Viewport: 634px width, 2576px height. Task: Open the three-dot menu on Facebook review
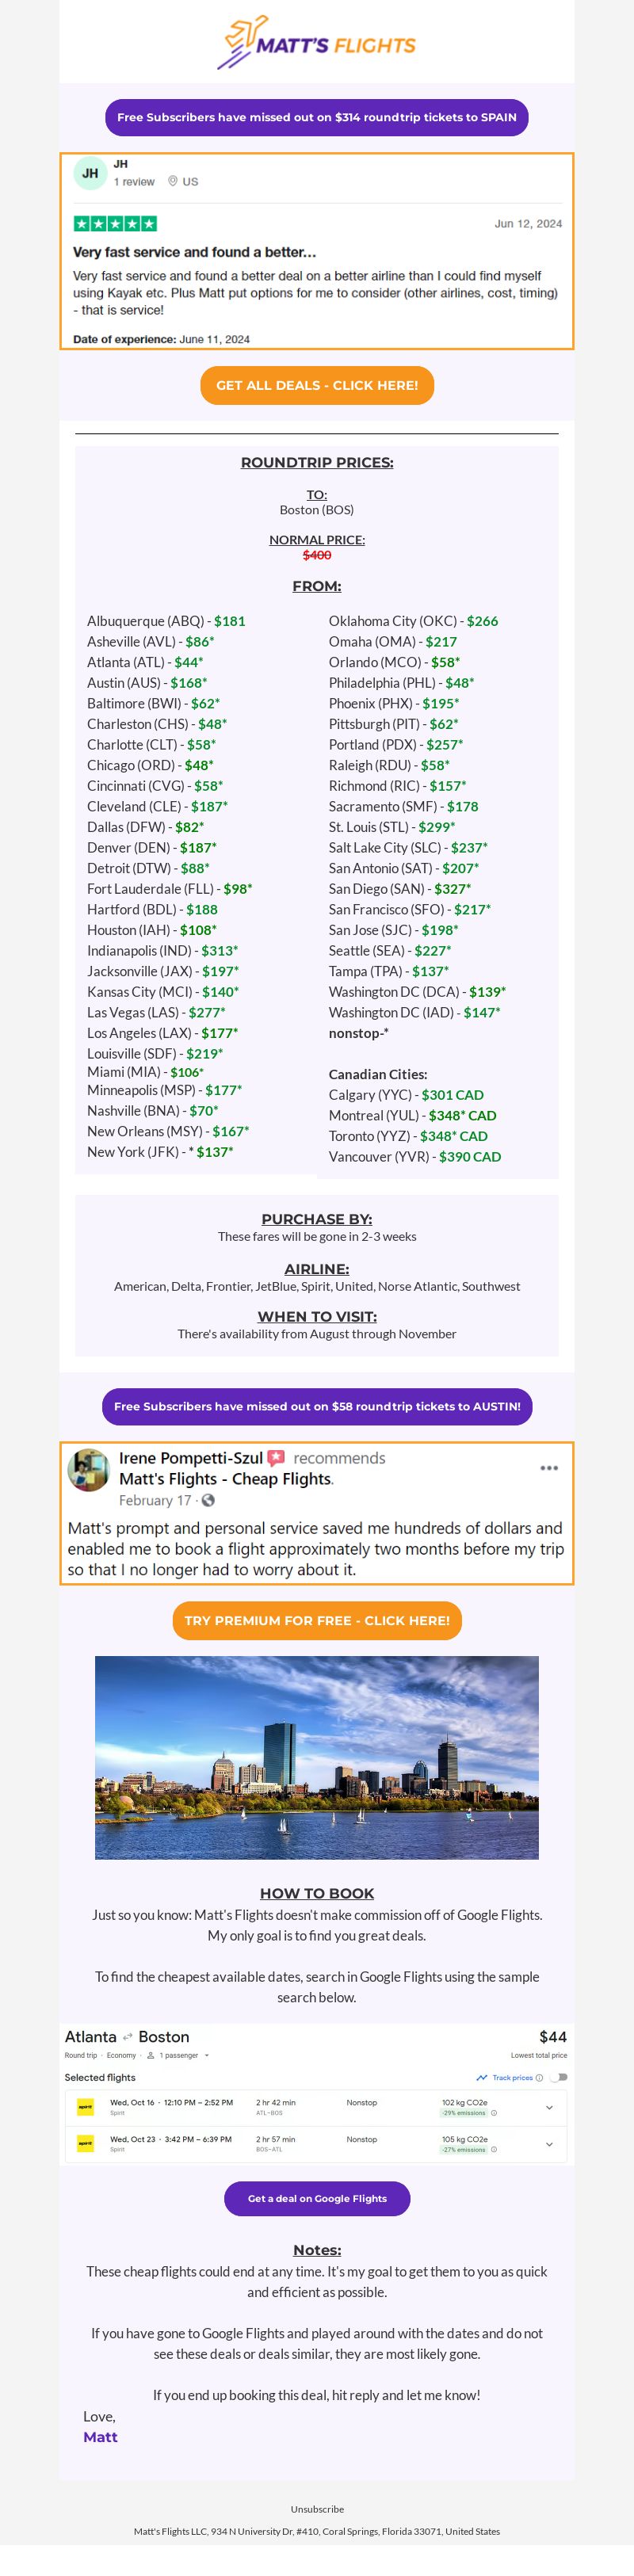tap(549, 1468)
